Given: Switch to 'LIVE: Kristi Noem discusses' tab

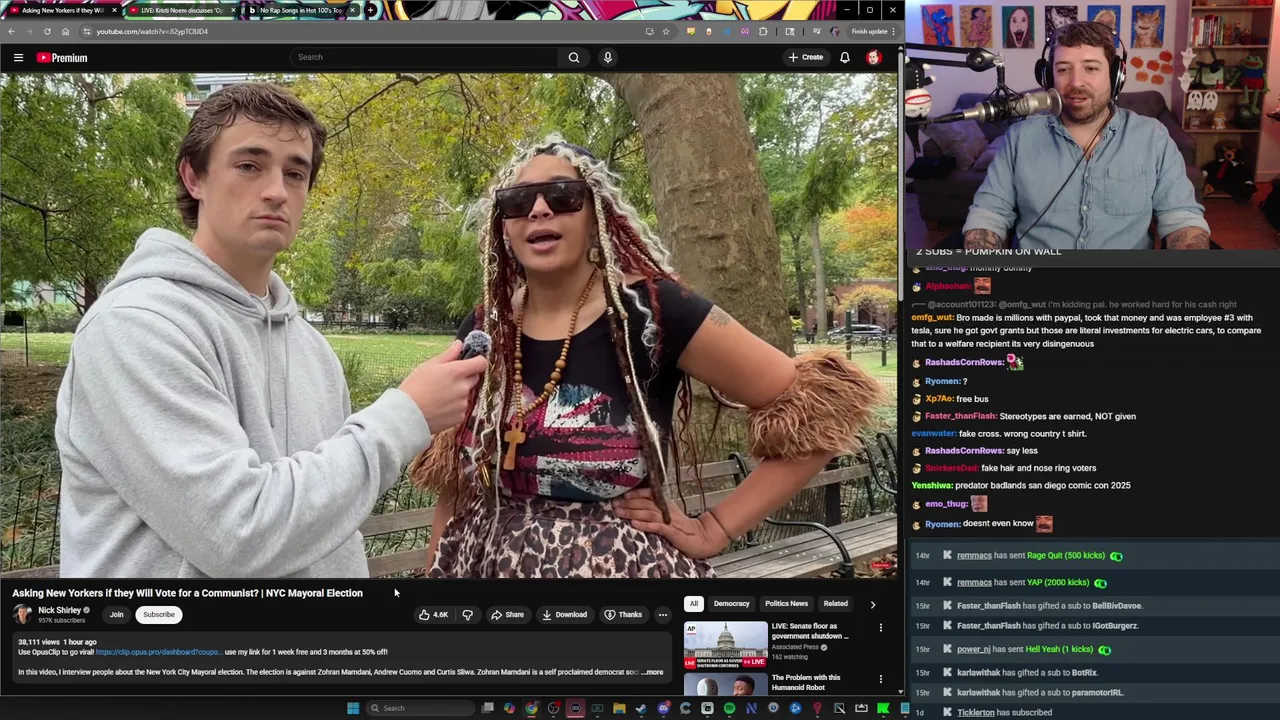Looking at the screenshot, I should pyautogui.click(x=182, y=10).
